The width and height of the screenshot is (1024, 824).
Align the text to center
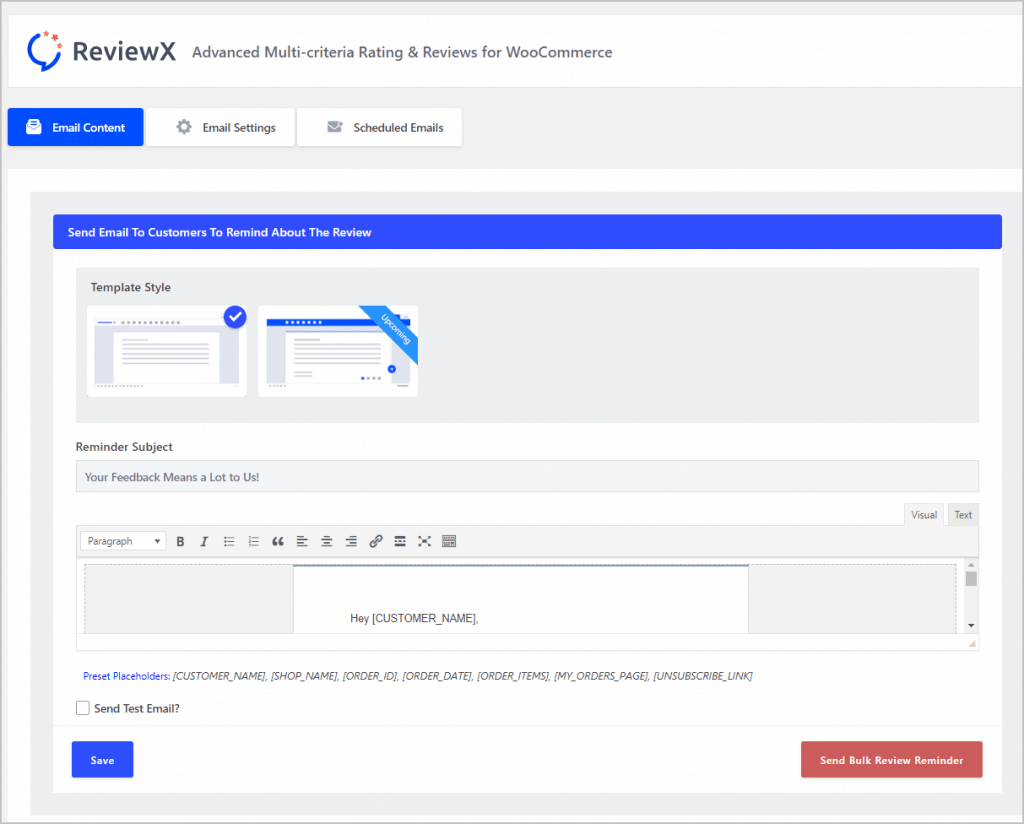(x=326, y=541)
